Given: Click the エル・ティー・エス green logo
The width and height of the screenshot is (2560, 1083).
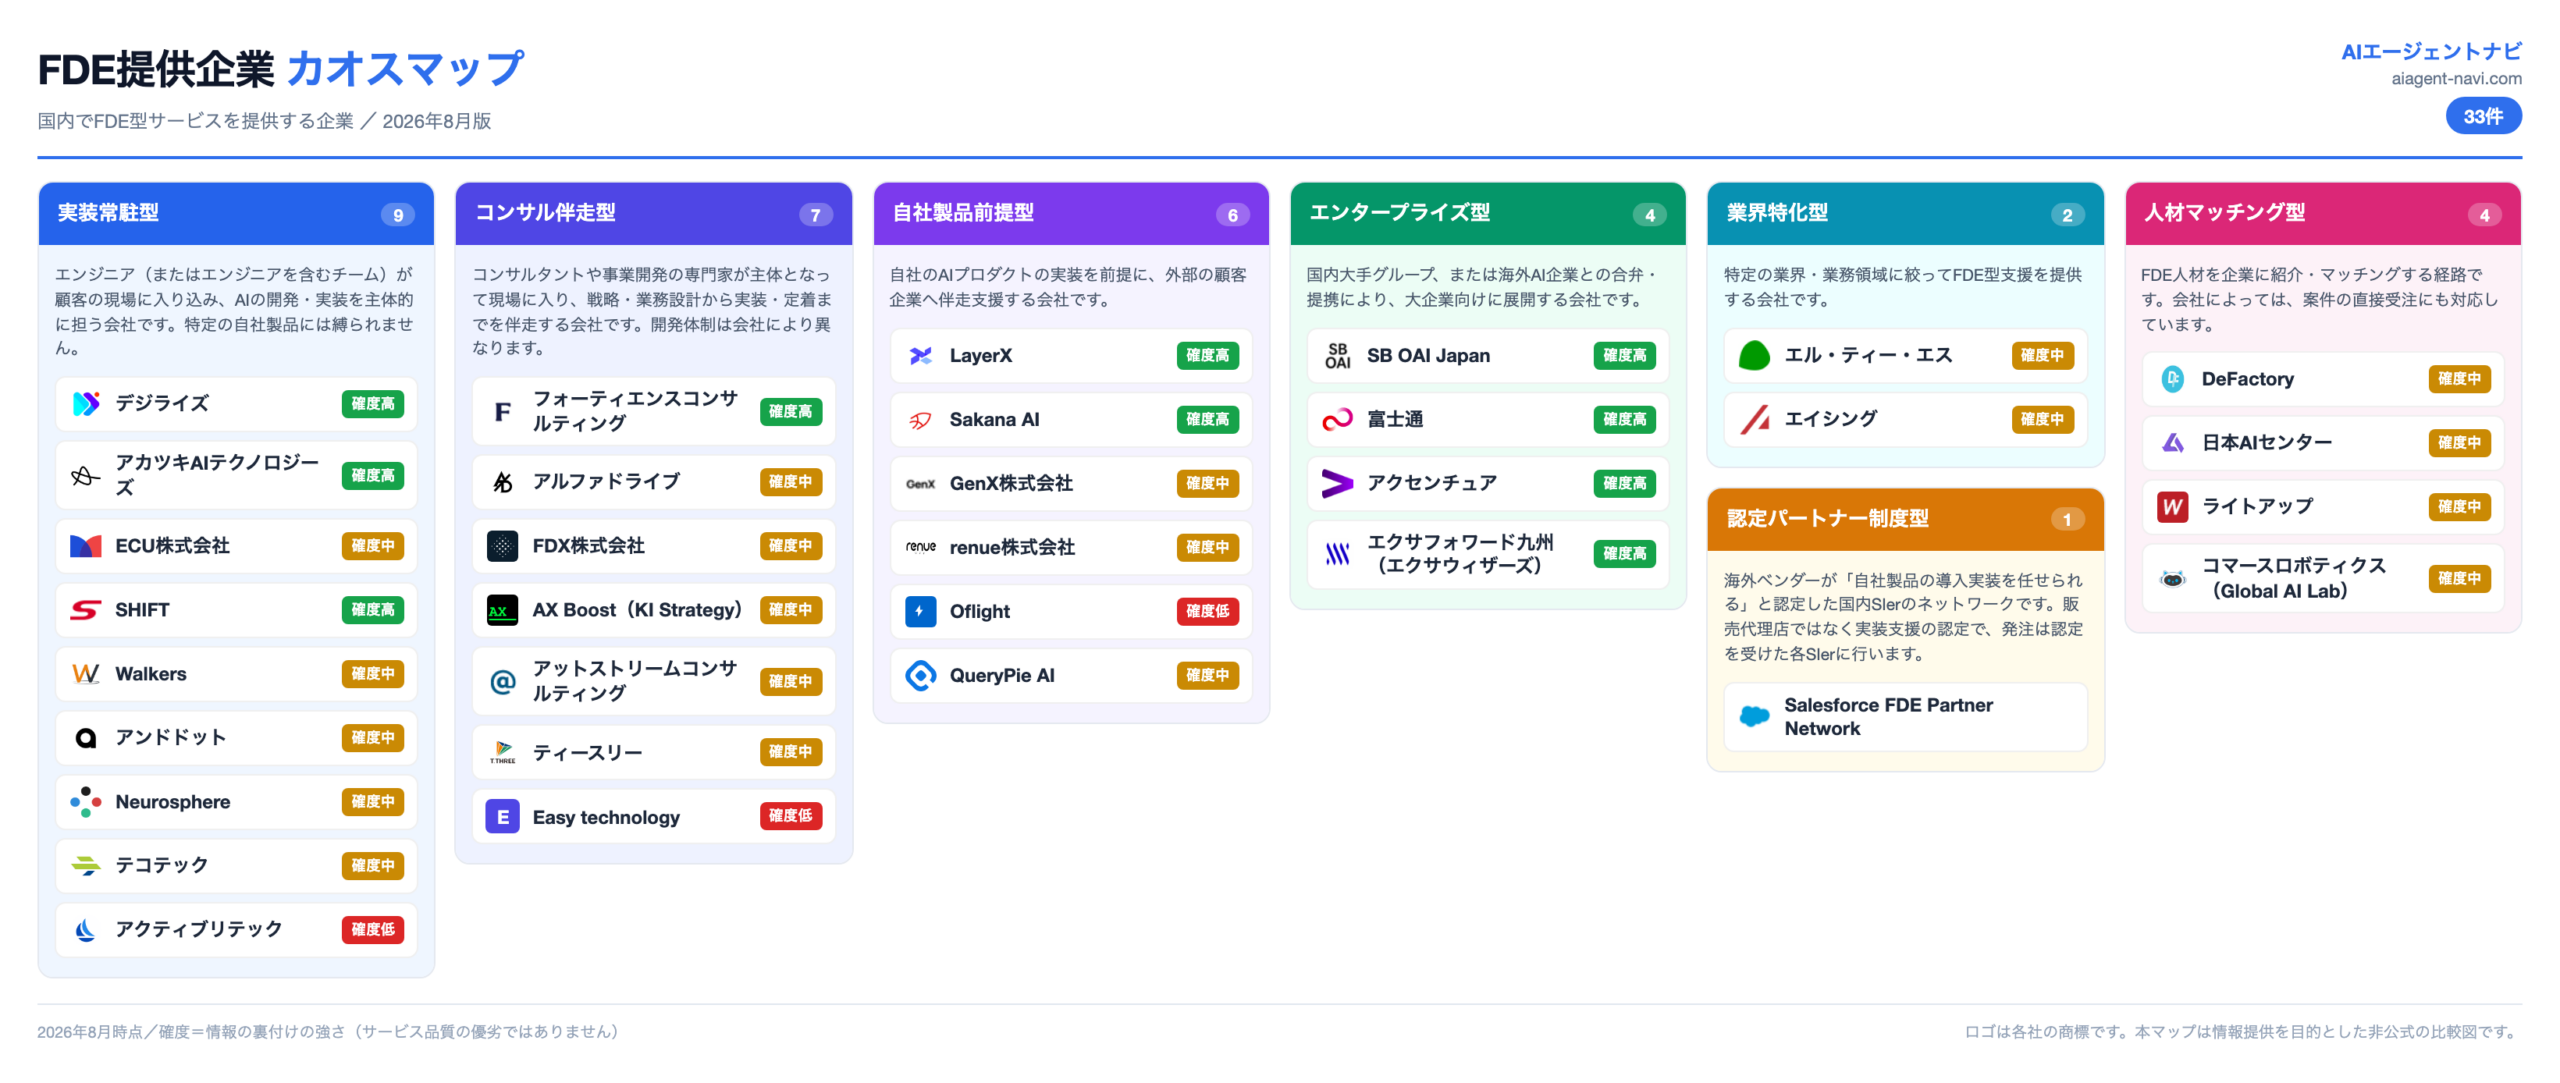Looking at the screenshot, I should tap(1755, 356).
